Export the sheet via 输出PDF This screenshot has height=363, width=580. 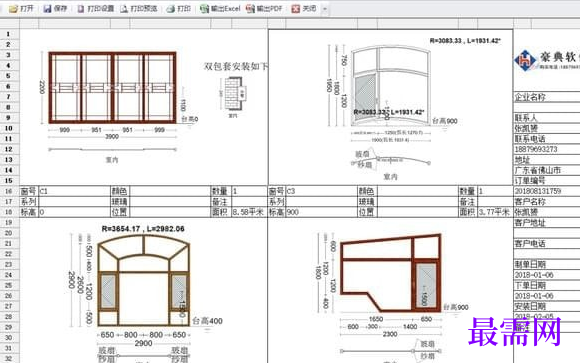click(264, 9)
